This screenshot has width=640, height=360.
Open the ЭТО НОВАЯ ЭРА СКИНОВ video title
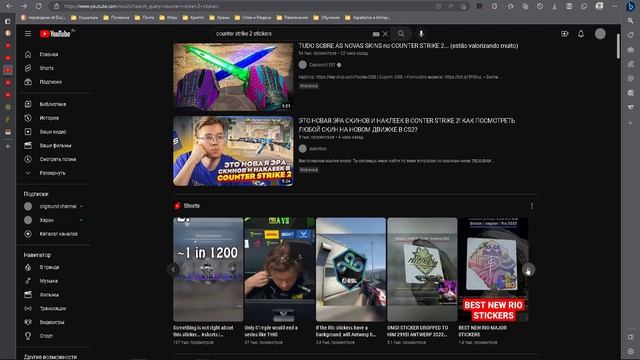tap(407, 125)
